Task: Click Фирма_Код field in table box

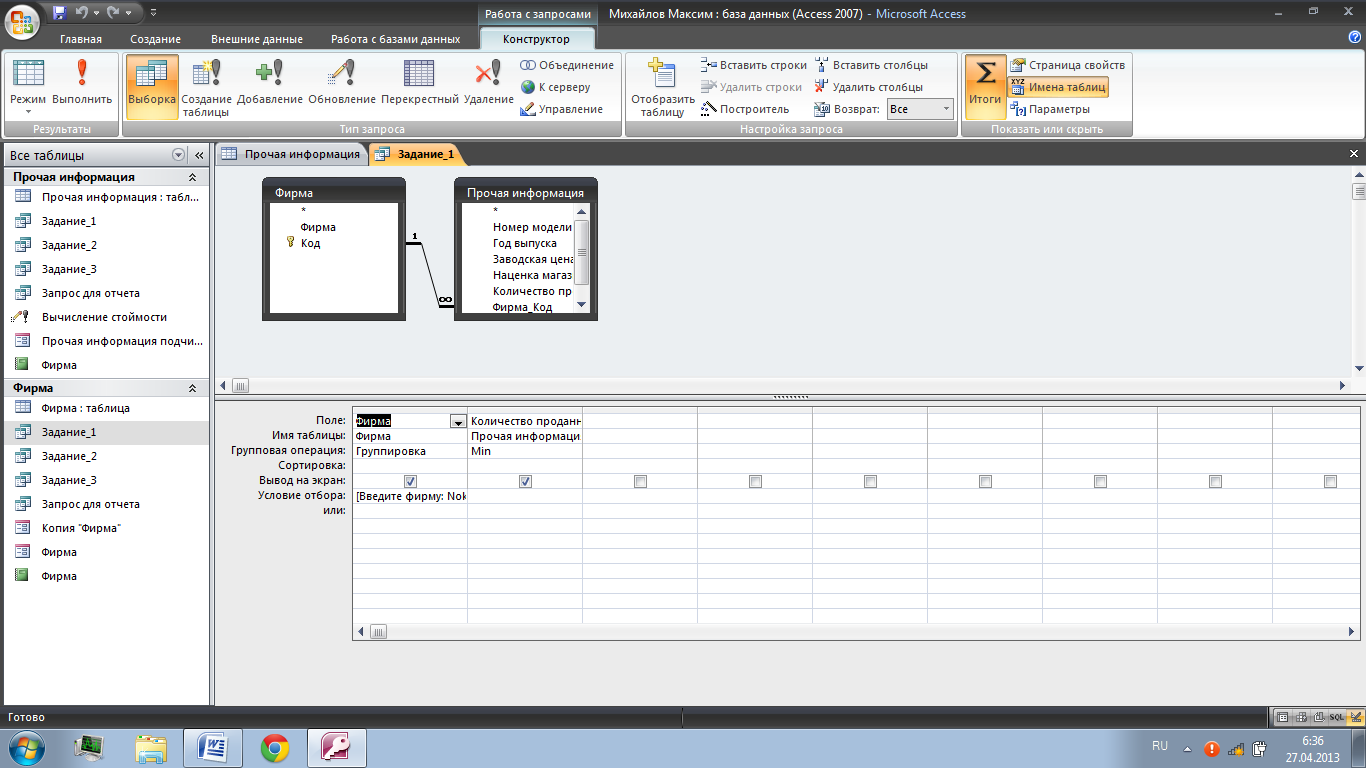Action: [x=523, y=307]
